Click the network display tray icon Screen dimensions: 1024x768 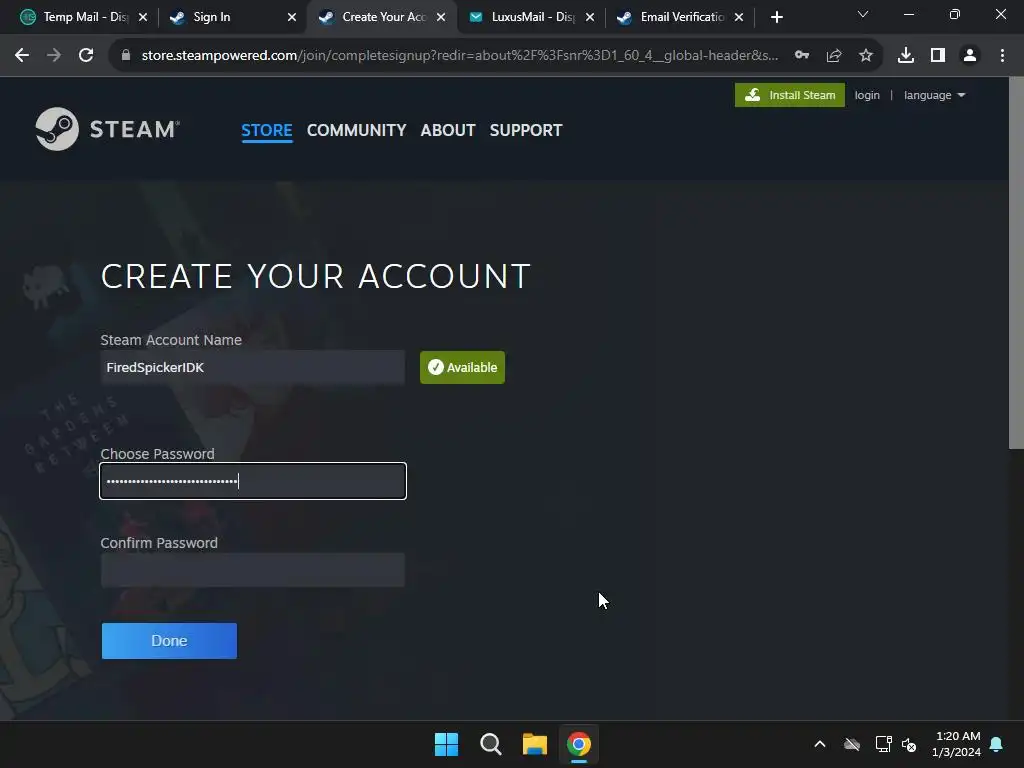click(883, 744)
